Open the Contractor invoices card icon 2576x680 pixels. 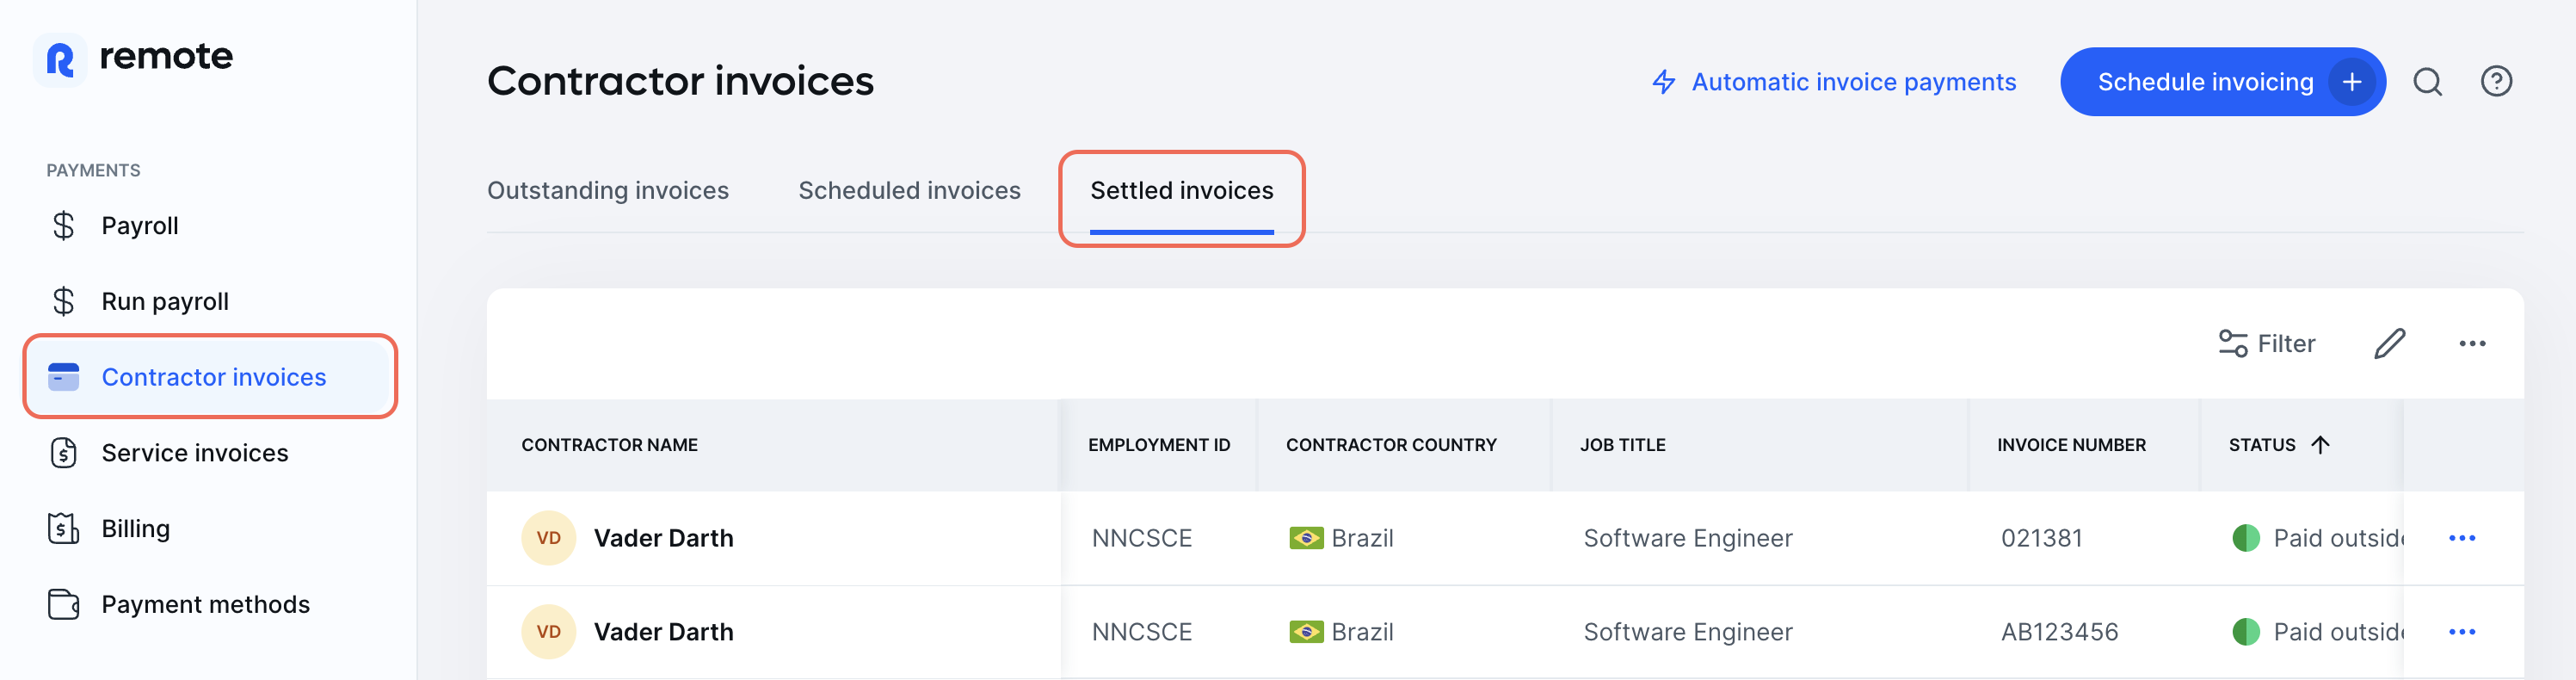pos(63,377)
